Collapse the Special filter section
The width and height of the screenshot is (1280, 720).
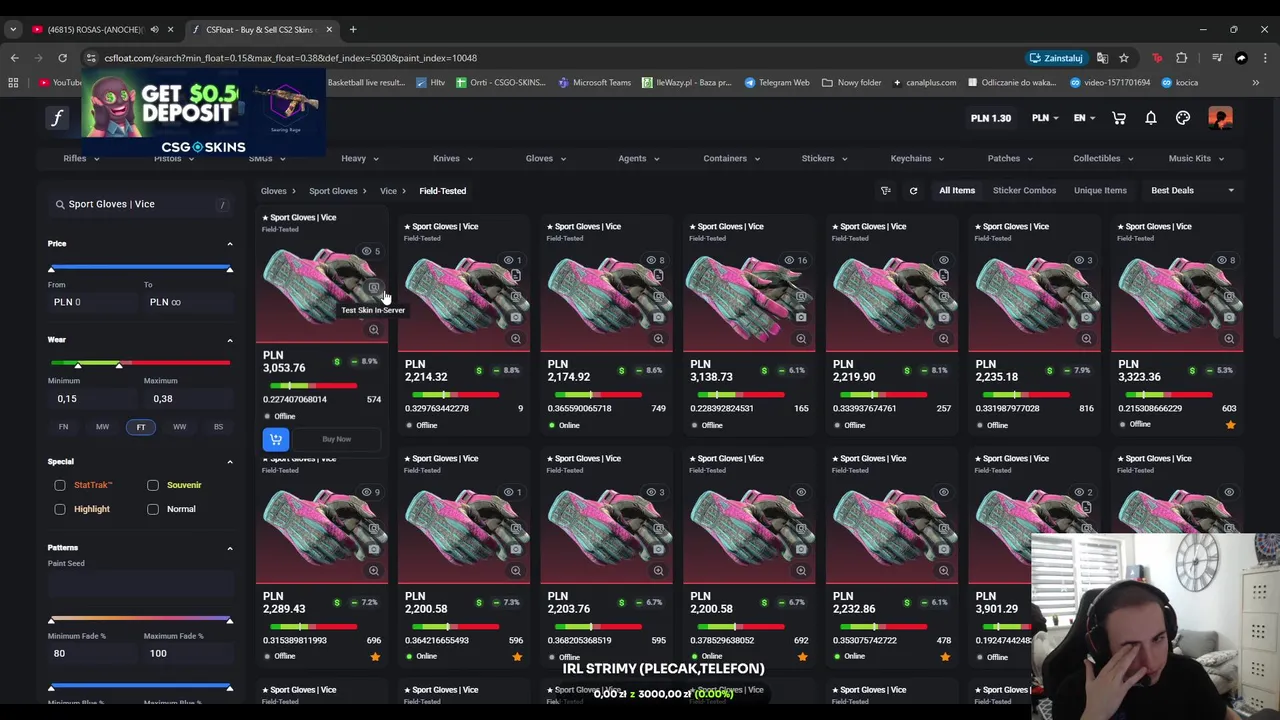click(x=229, y=462)
